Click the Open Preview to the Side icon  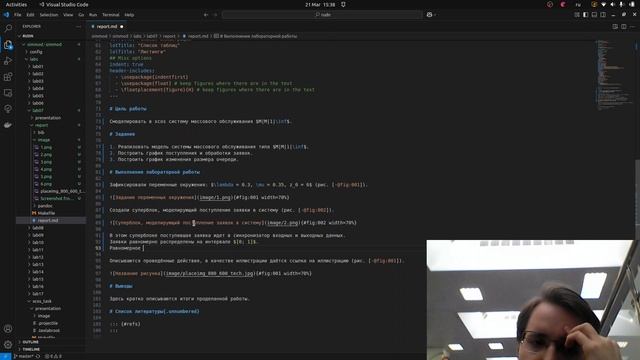point(615,27)
